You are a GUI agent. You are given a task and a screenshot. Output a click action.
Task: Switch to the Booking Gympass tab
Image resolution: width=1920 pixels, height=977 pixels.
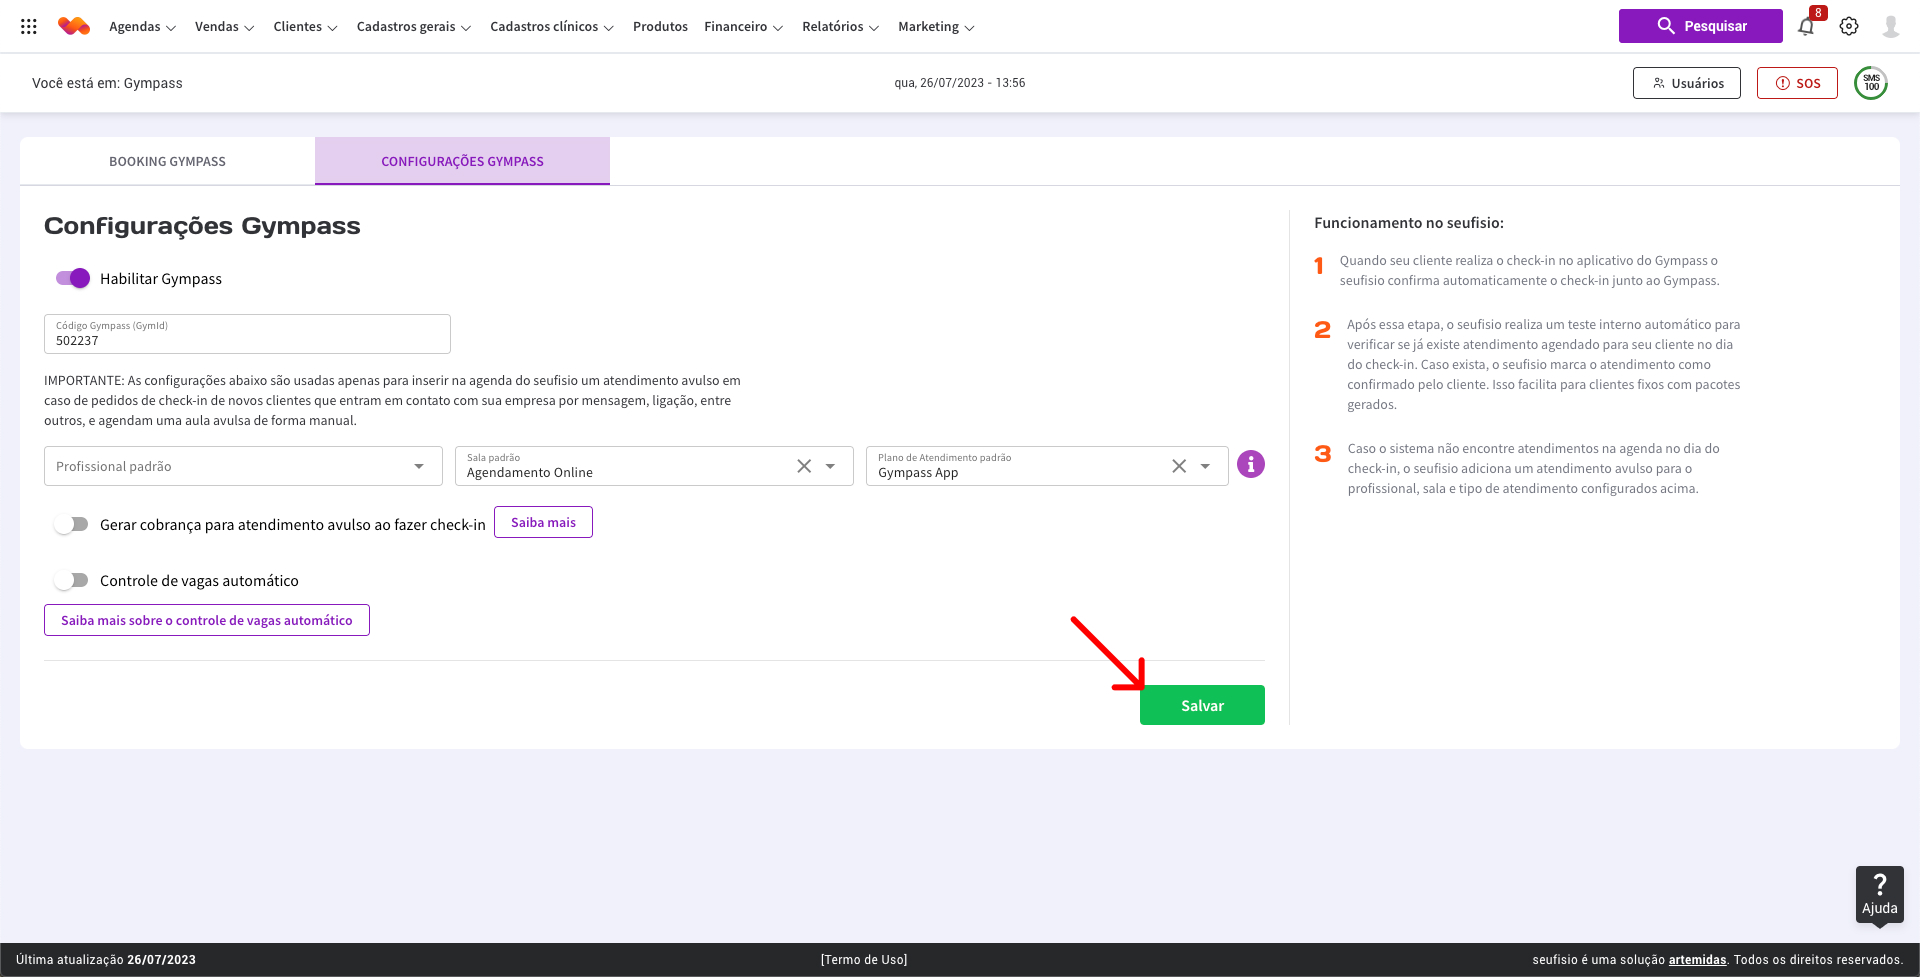click(167, 161)
